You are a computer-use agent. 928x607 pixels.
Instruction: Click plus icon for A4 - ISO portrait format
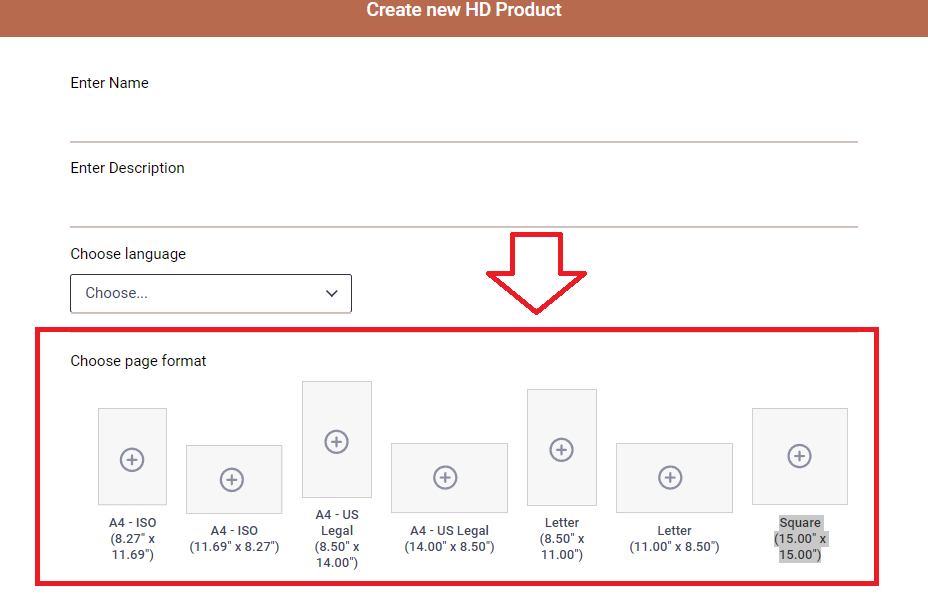point(132,460)
